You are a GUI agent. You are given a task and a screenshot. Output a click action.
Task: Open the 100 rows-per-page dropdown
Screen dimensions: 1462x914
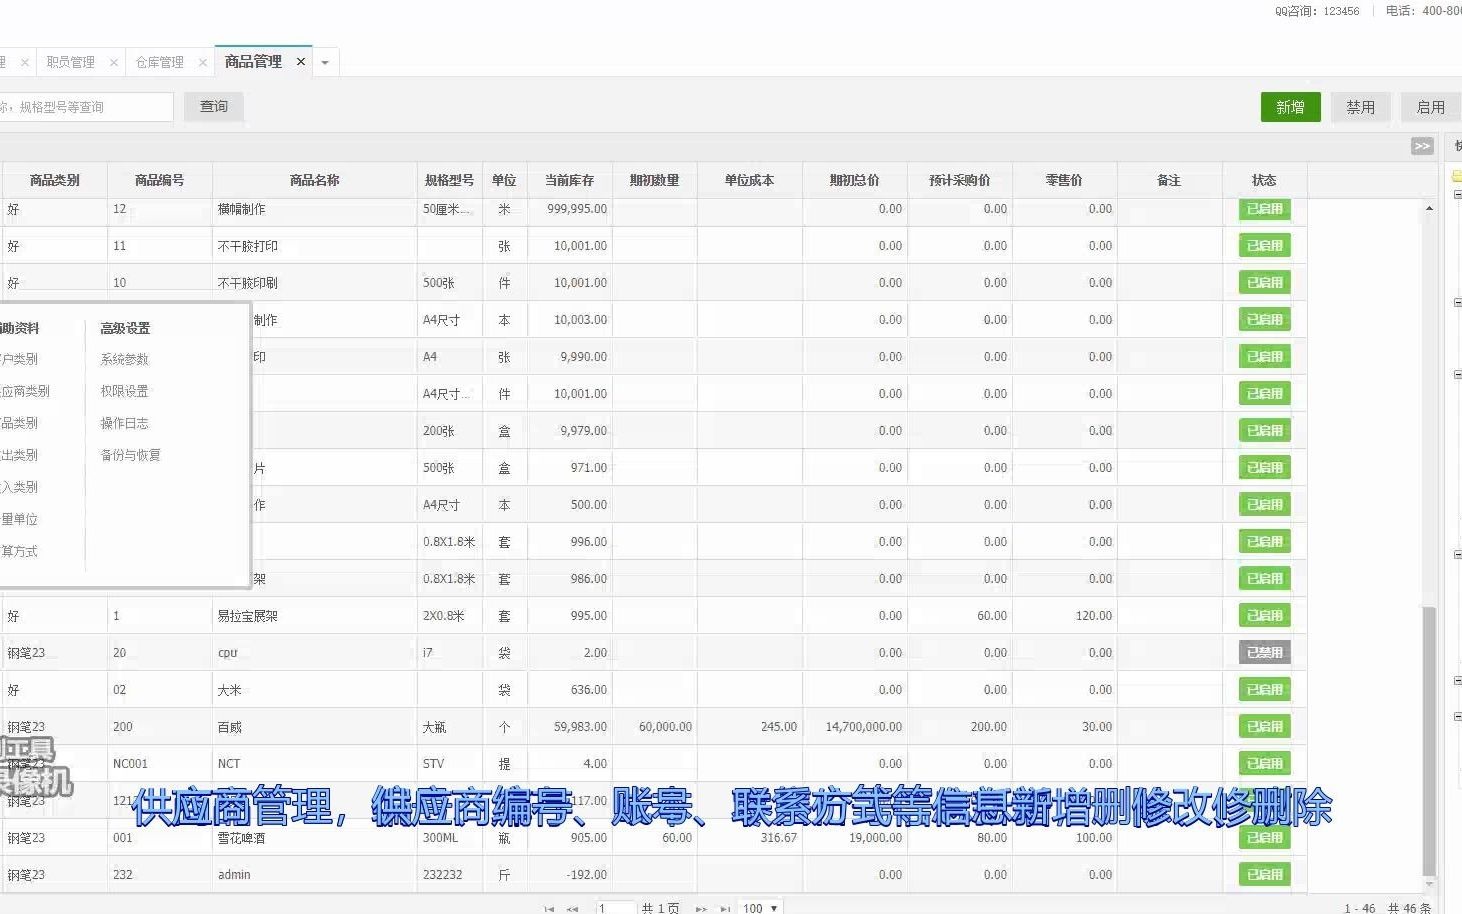pos(760,908)
